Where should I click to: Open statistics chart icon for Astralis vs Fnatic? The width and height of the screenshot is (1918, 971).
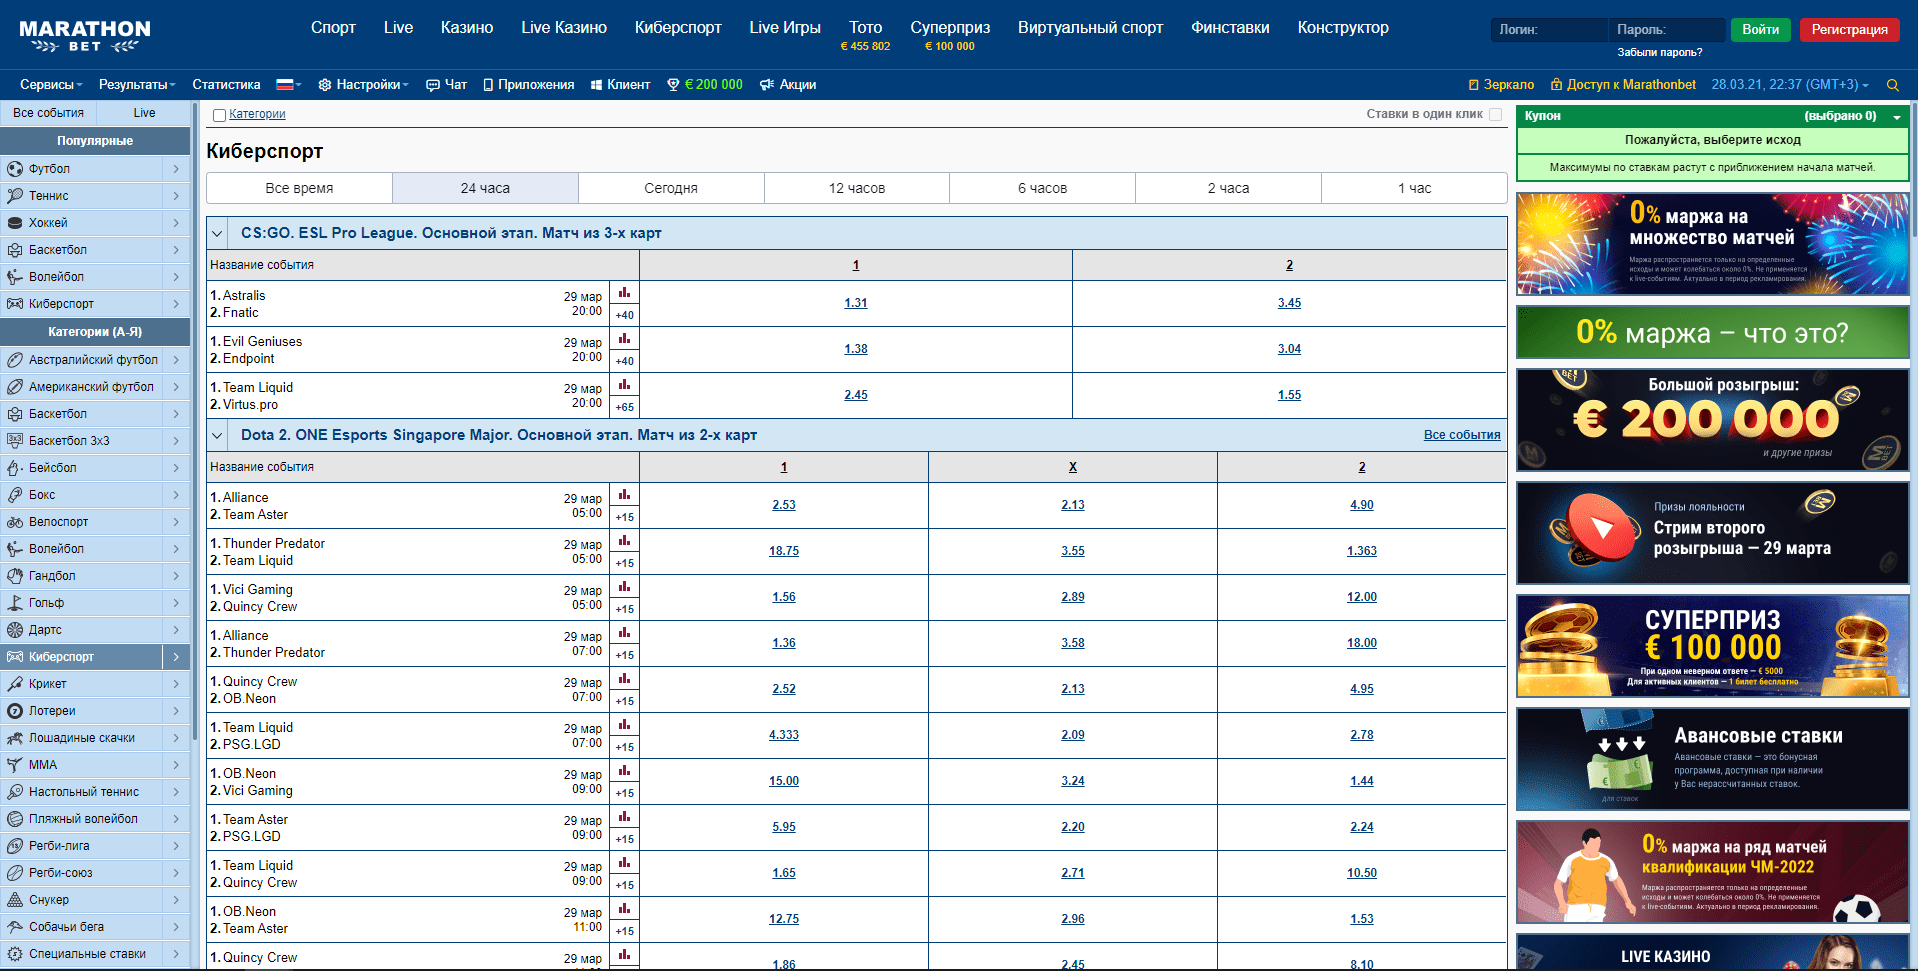pyautogui.click(x=624, y=293)
